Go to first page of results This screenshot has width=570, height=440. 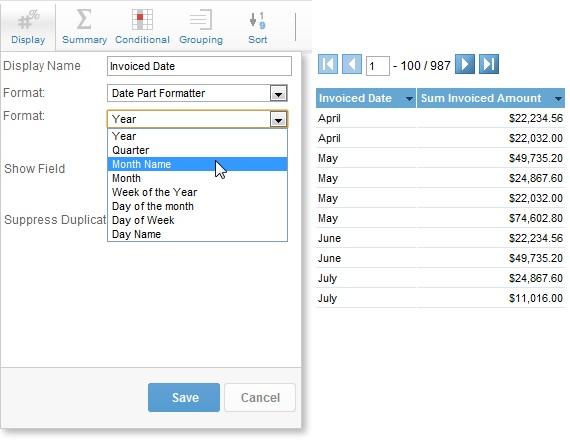pos(328,64)
